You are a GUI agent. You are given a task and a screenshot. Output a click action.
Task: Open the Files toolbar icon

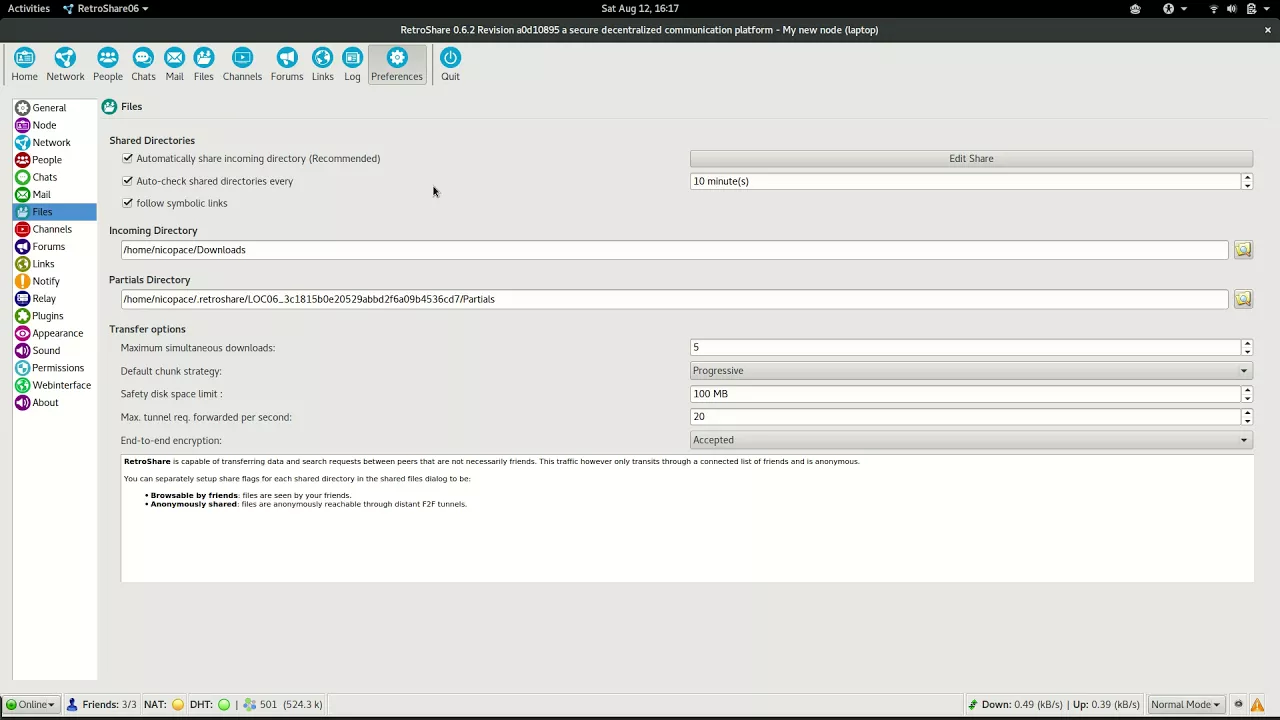point(204,64)
